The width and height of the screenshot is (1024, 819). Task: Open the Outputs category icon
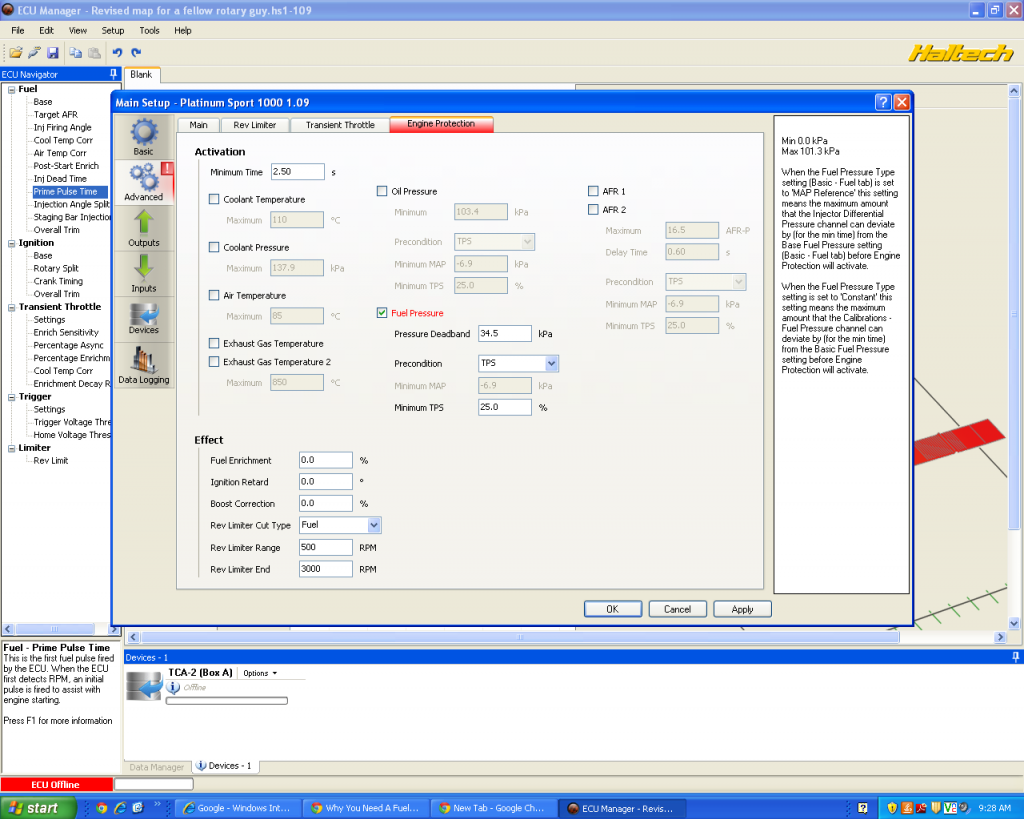pos(144,229)
